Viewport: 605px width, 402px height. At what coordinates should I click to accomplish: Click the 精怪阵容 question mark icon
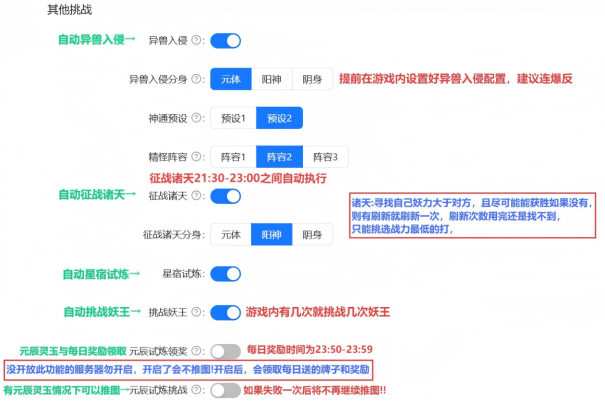pos(196,157)
